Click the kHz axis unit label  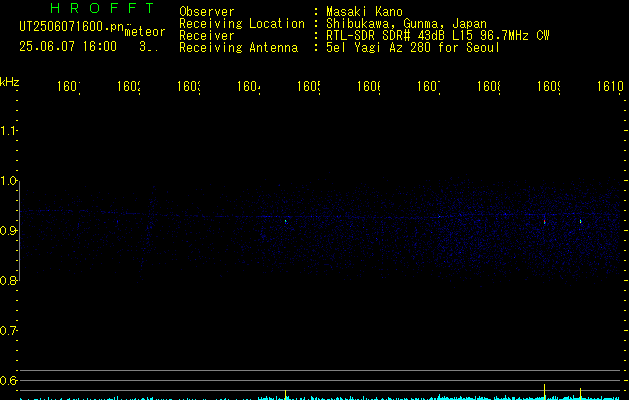click(10, 82)
